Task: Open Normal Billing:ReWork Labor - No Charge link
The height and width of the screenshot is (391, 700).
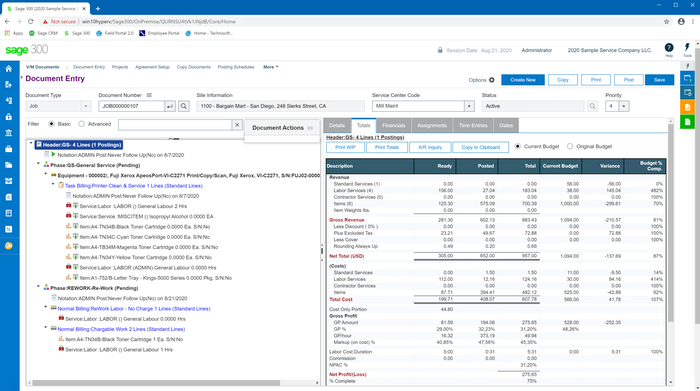Action: (x=134, y=309)
